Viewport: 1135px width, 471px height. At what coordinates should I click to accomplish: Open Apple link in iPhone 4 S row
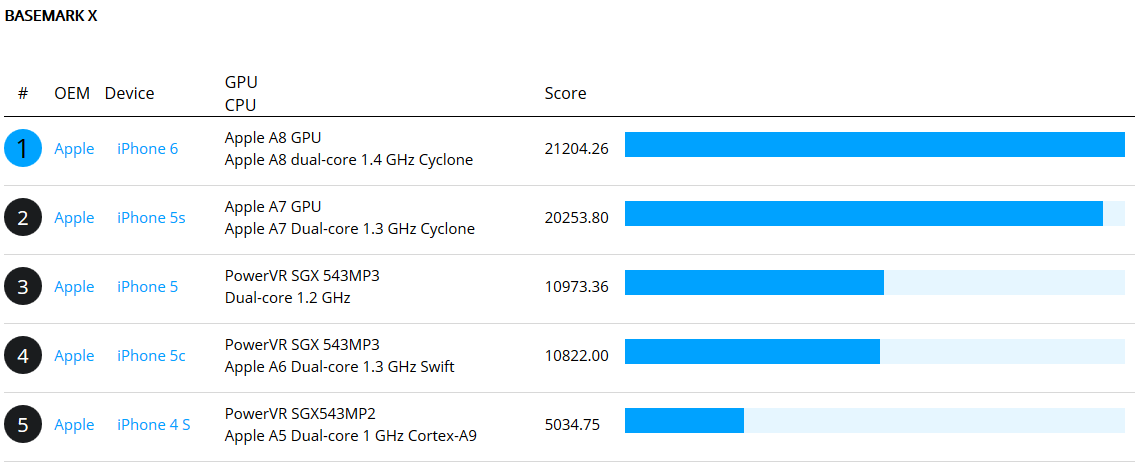(x=74, y=425)
